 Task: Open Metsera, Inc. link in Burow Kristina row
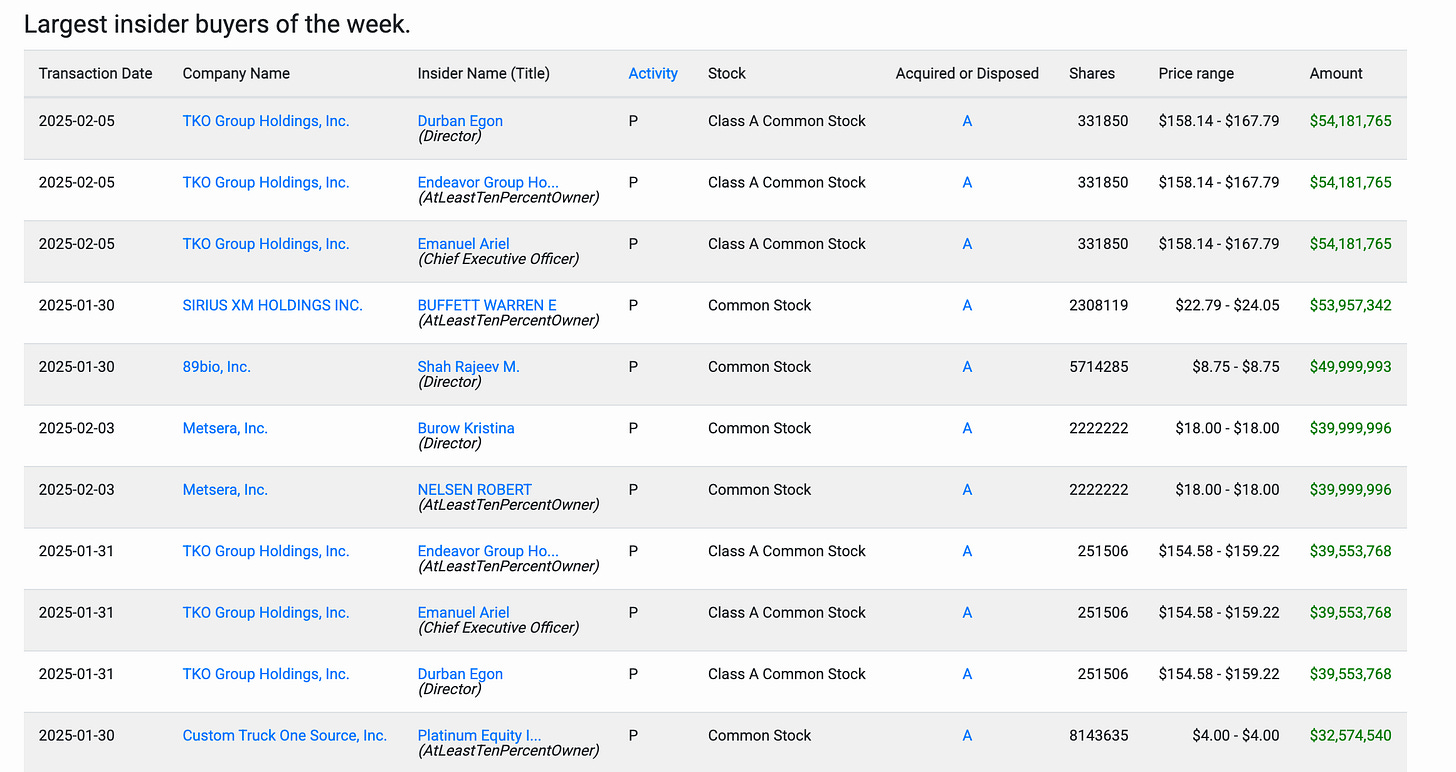click(x=225, y=428)
